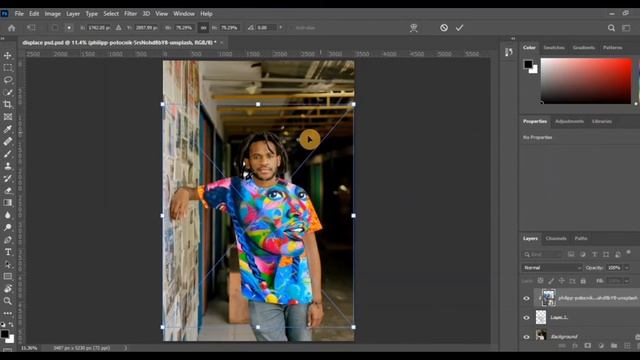Open the File menu
640x360 pixels.
[19, 13]
